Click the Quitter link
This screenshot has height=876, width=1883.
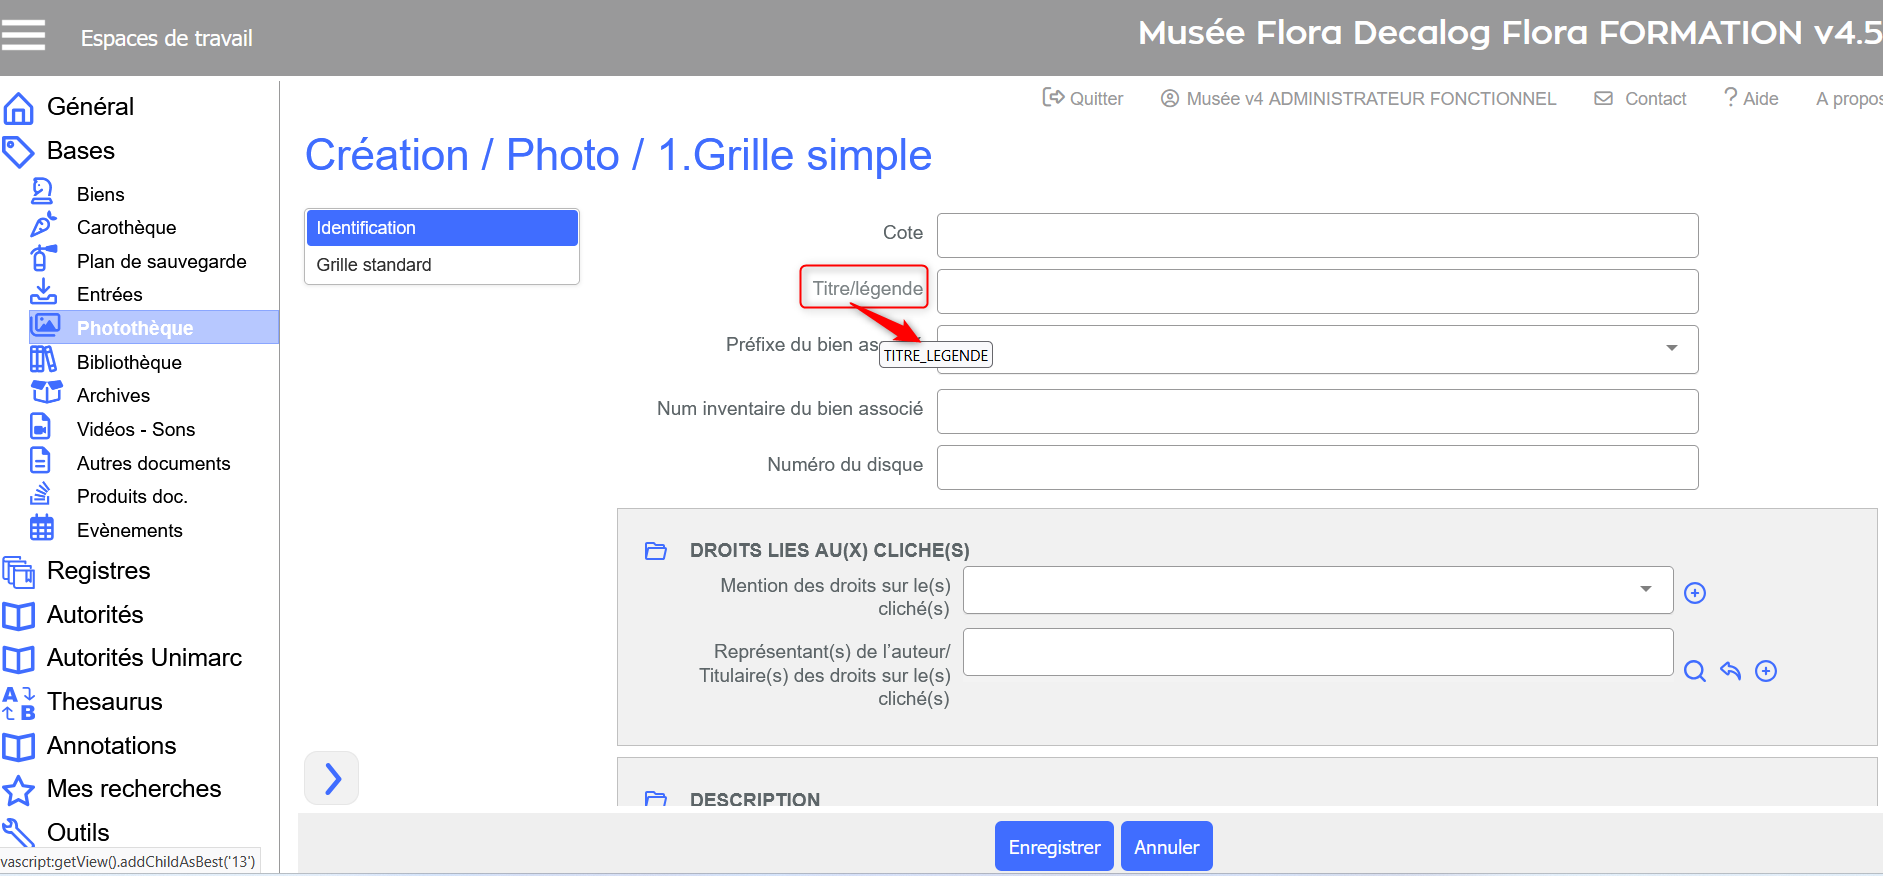tap(1083, 98)
